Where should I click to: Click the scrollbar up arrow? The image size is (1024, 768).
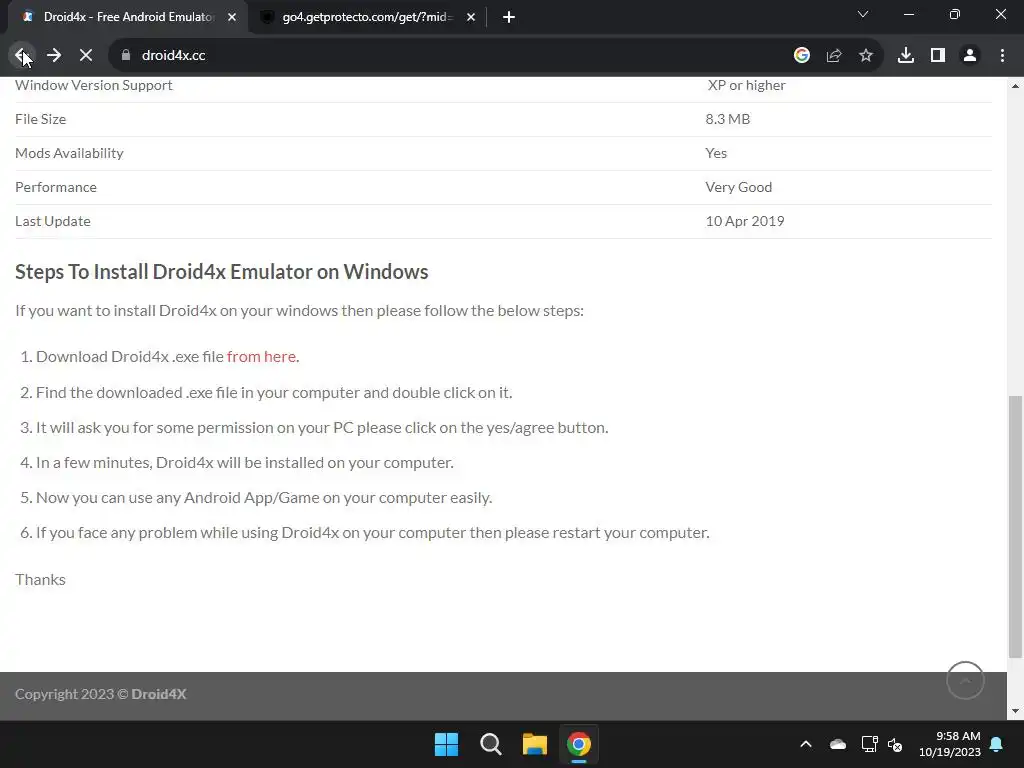(x=1015, y=86)
